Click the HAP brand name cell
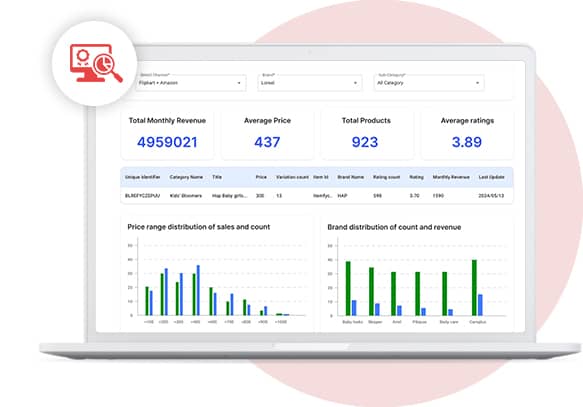The image size is (583, 407). tap(342, 196)
